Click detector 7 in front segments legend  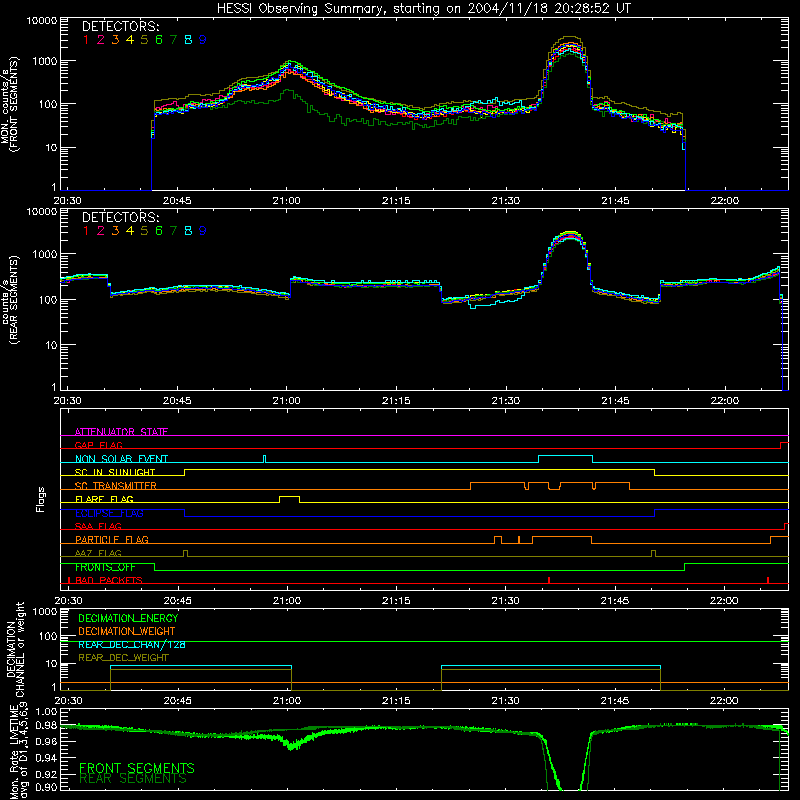click(173, 40)
